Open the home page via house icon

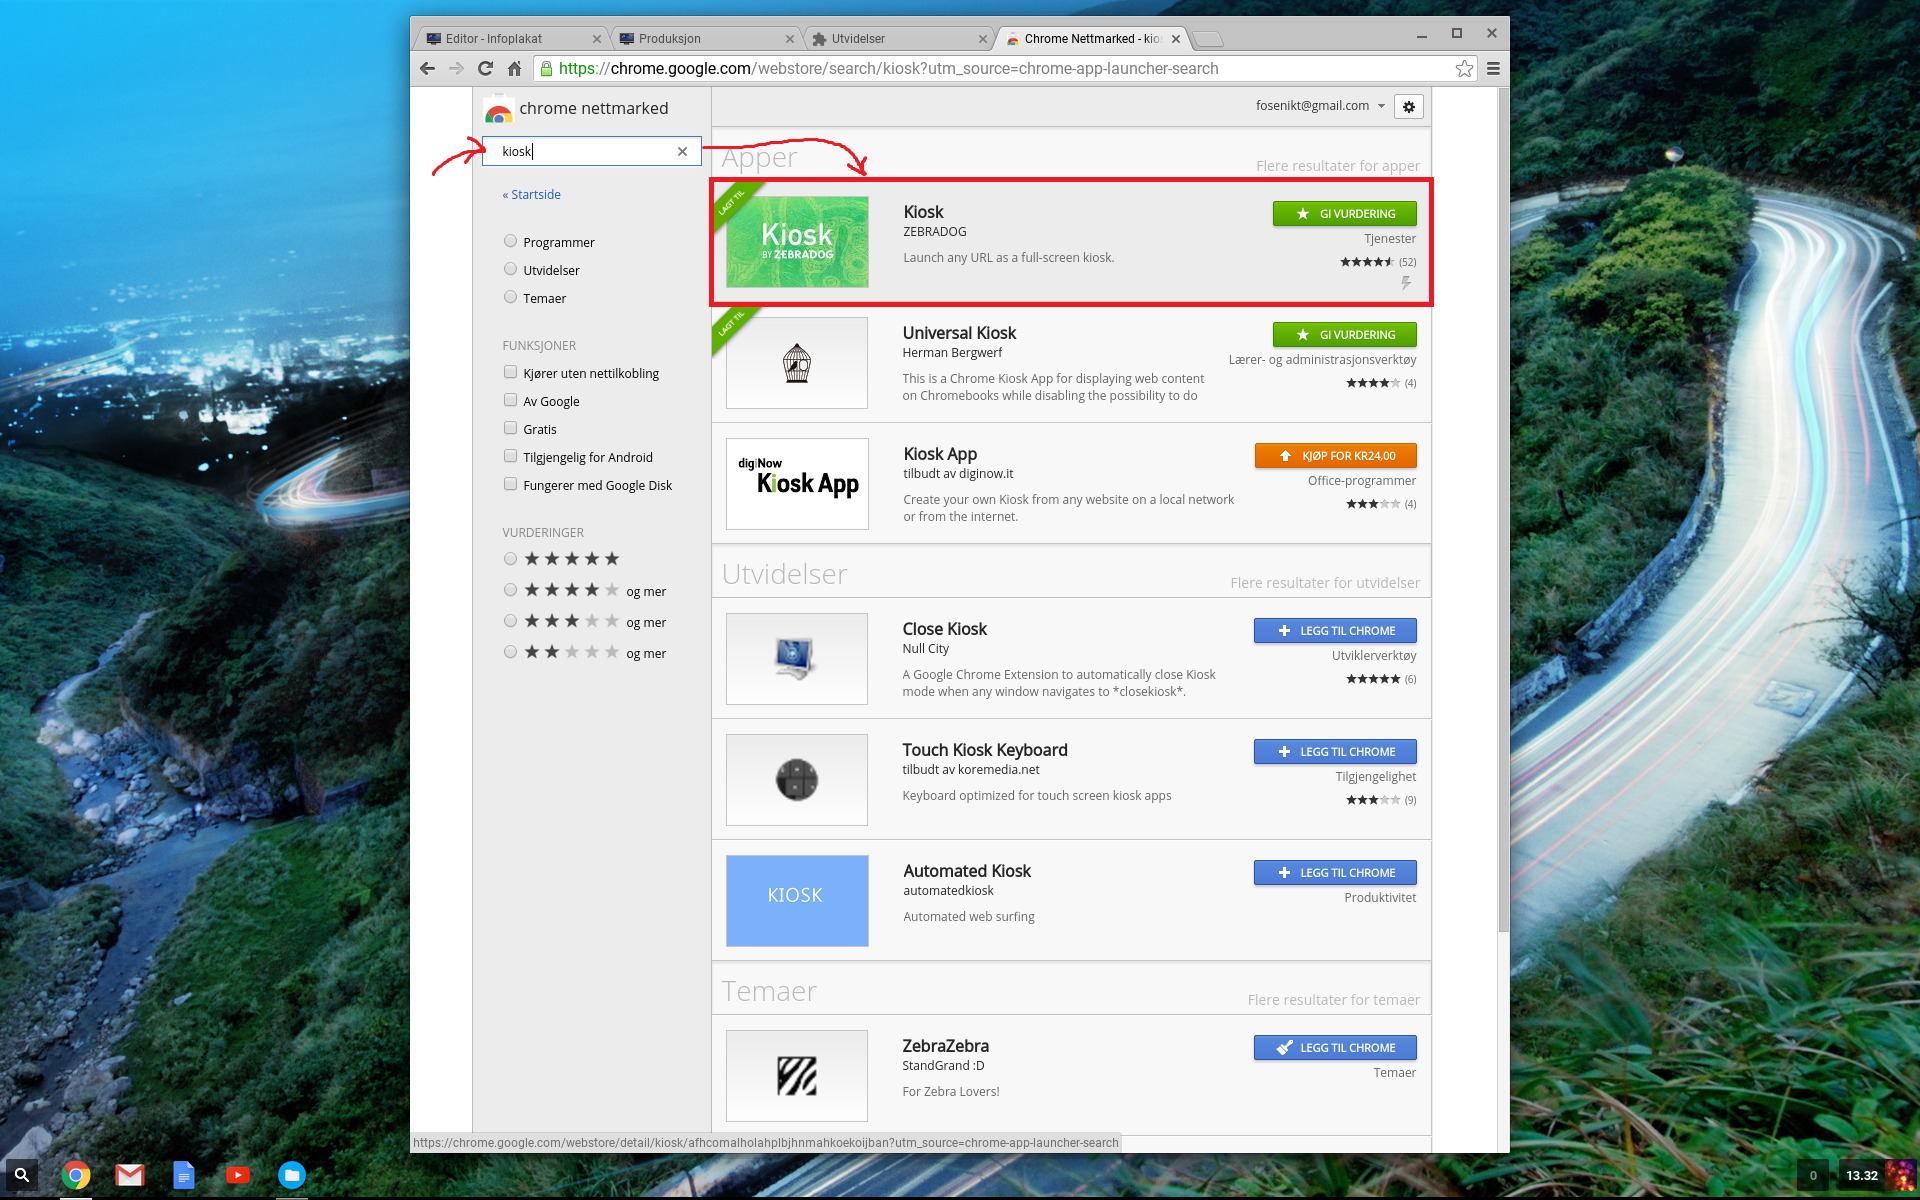pos(514,68)
